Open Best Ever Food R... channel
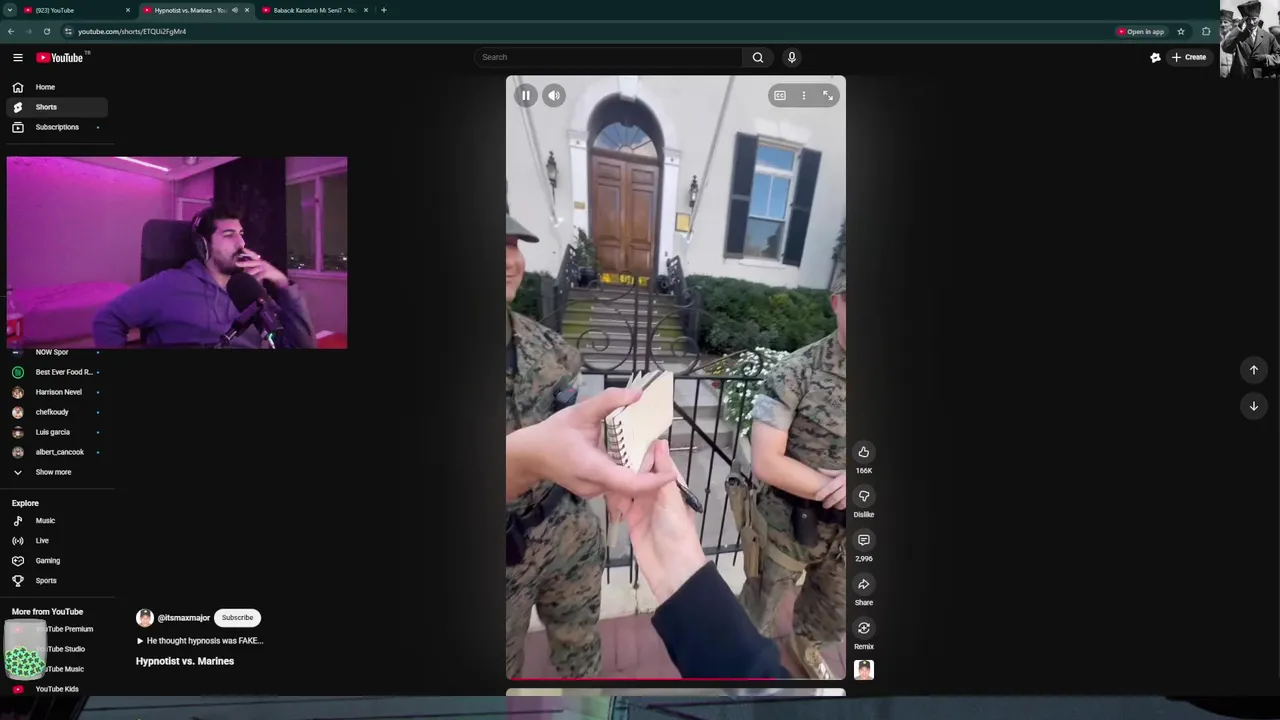 56,372
